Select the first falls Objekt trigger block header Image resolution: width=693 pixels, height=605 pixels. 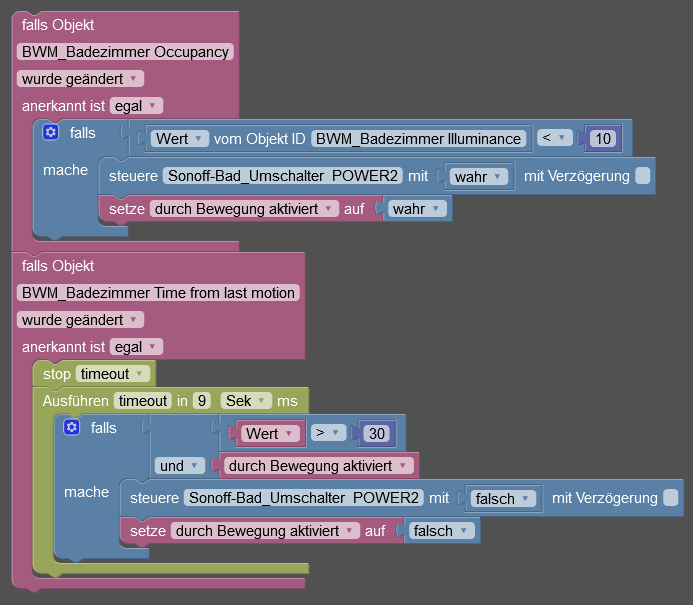(x=58, y=25)
